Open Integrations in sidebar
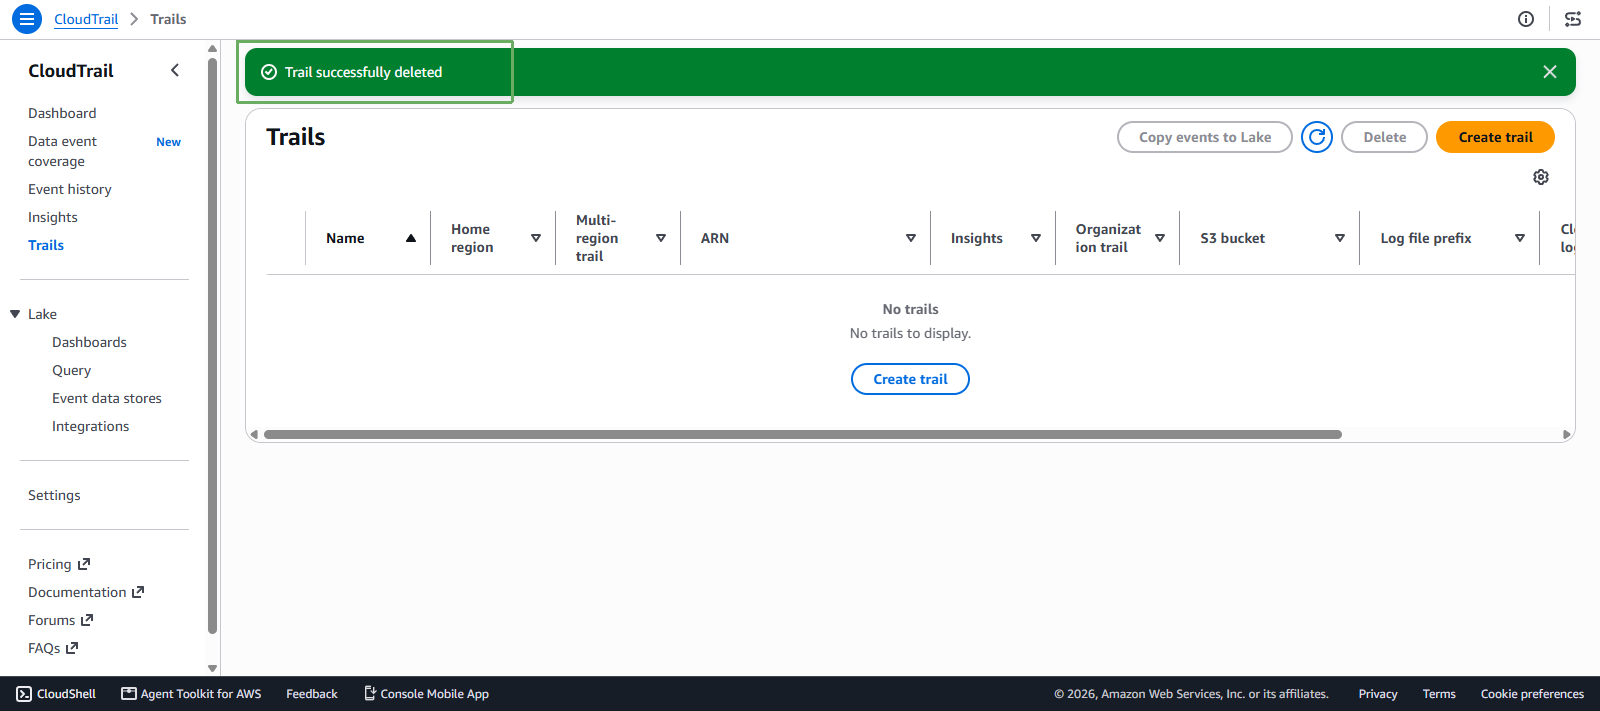 90,426
